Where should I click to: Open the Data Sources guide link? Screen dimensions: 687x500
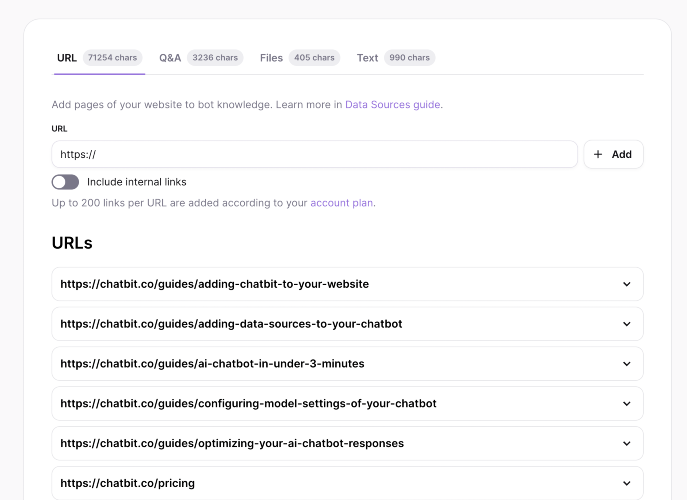click(393, 105)
